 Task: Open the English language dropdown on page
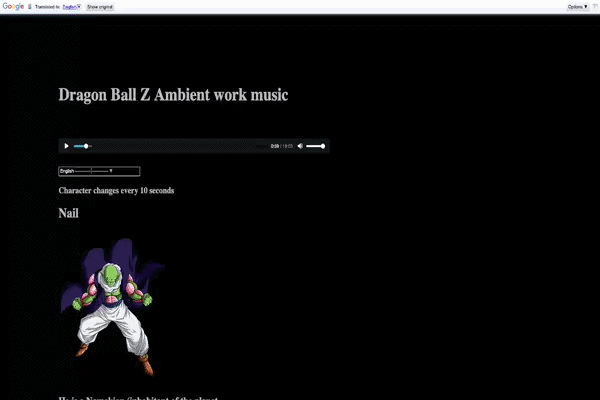(x=99, y=171)
